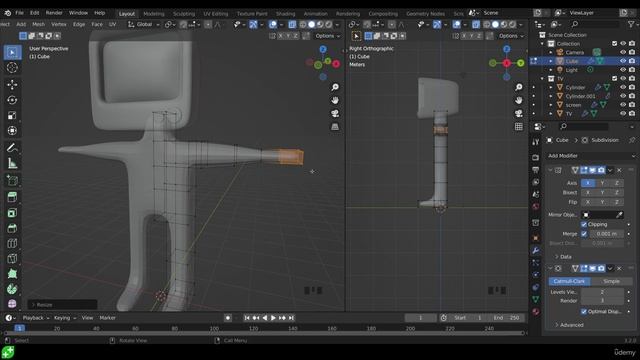This screenshot has width=640, height=360.
Task: Exclude Collection via its checkbox
Action: (614, 43)
